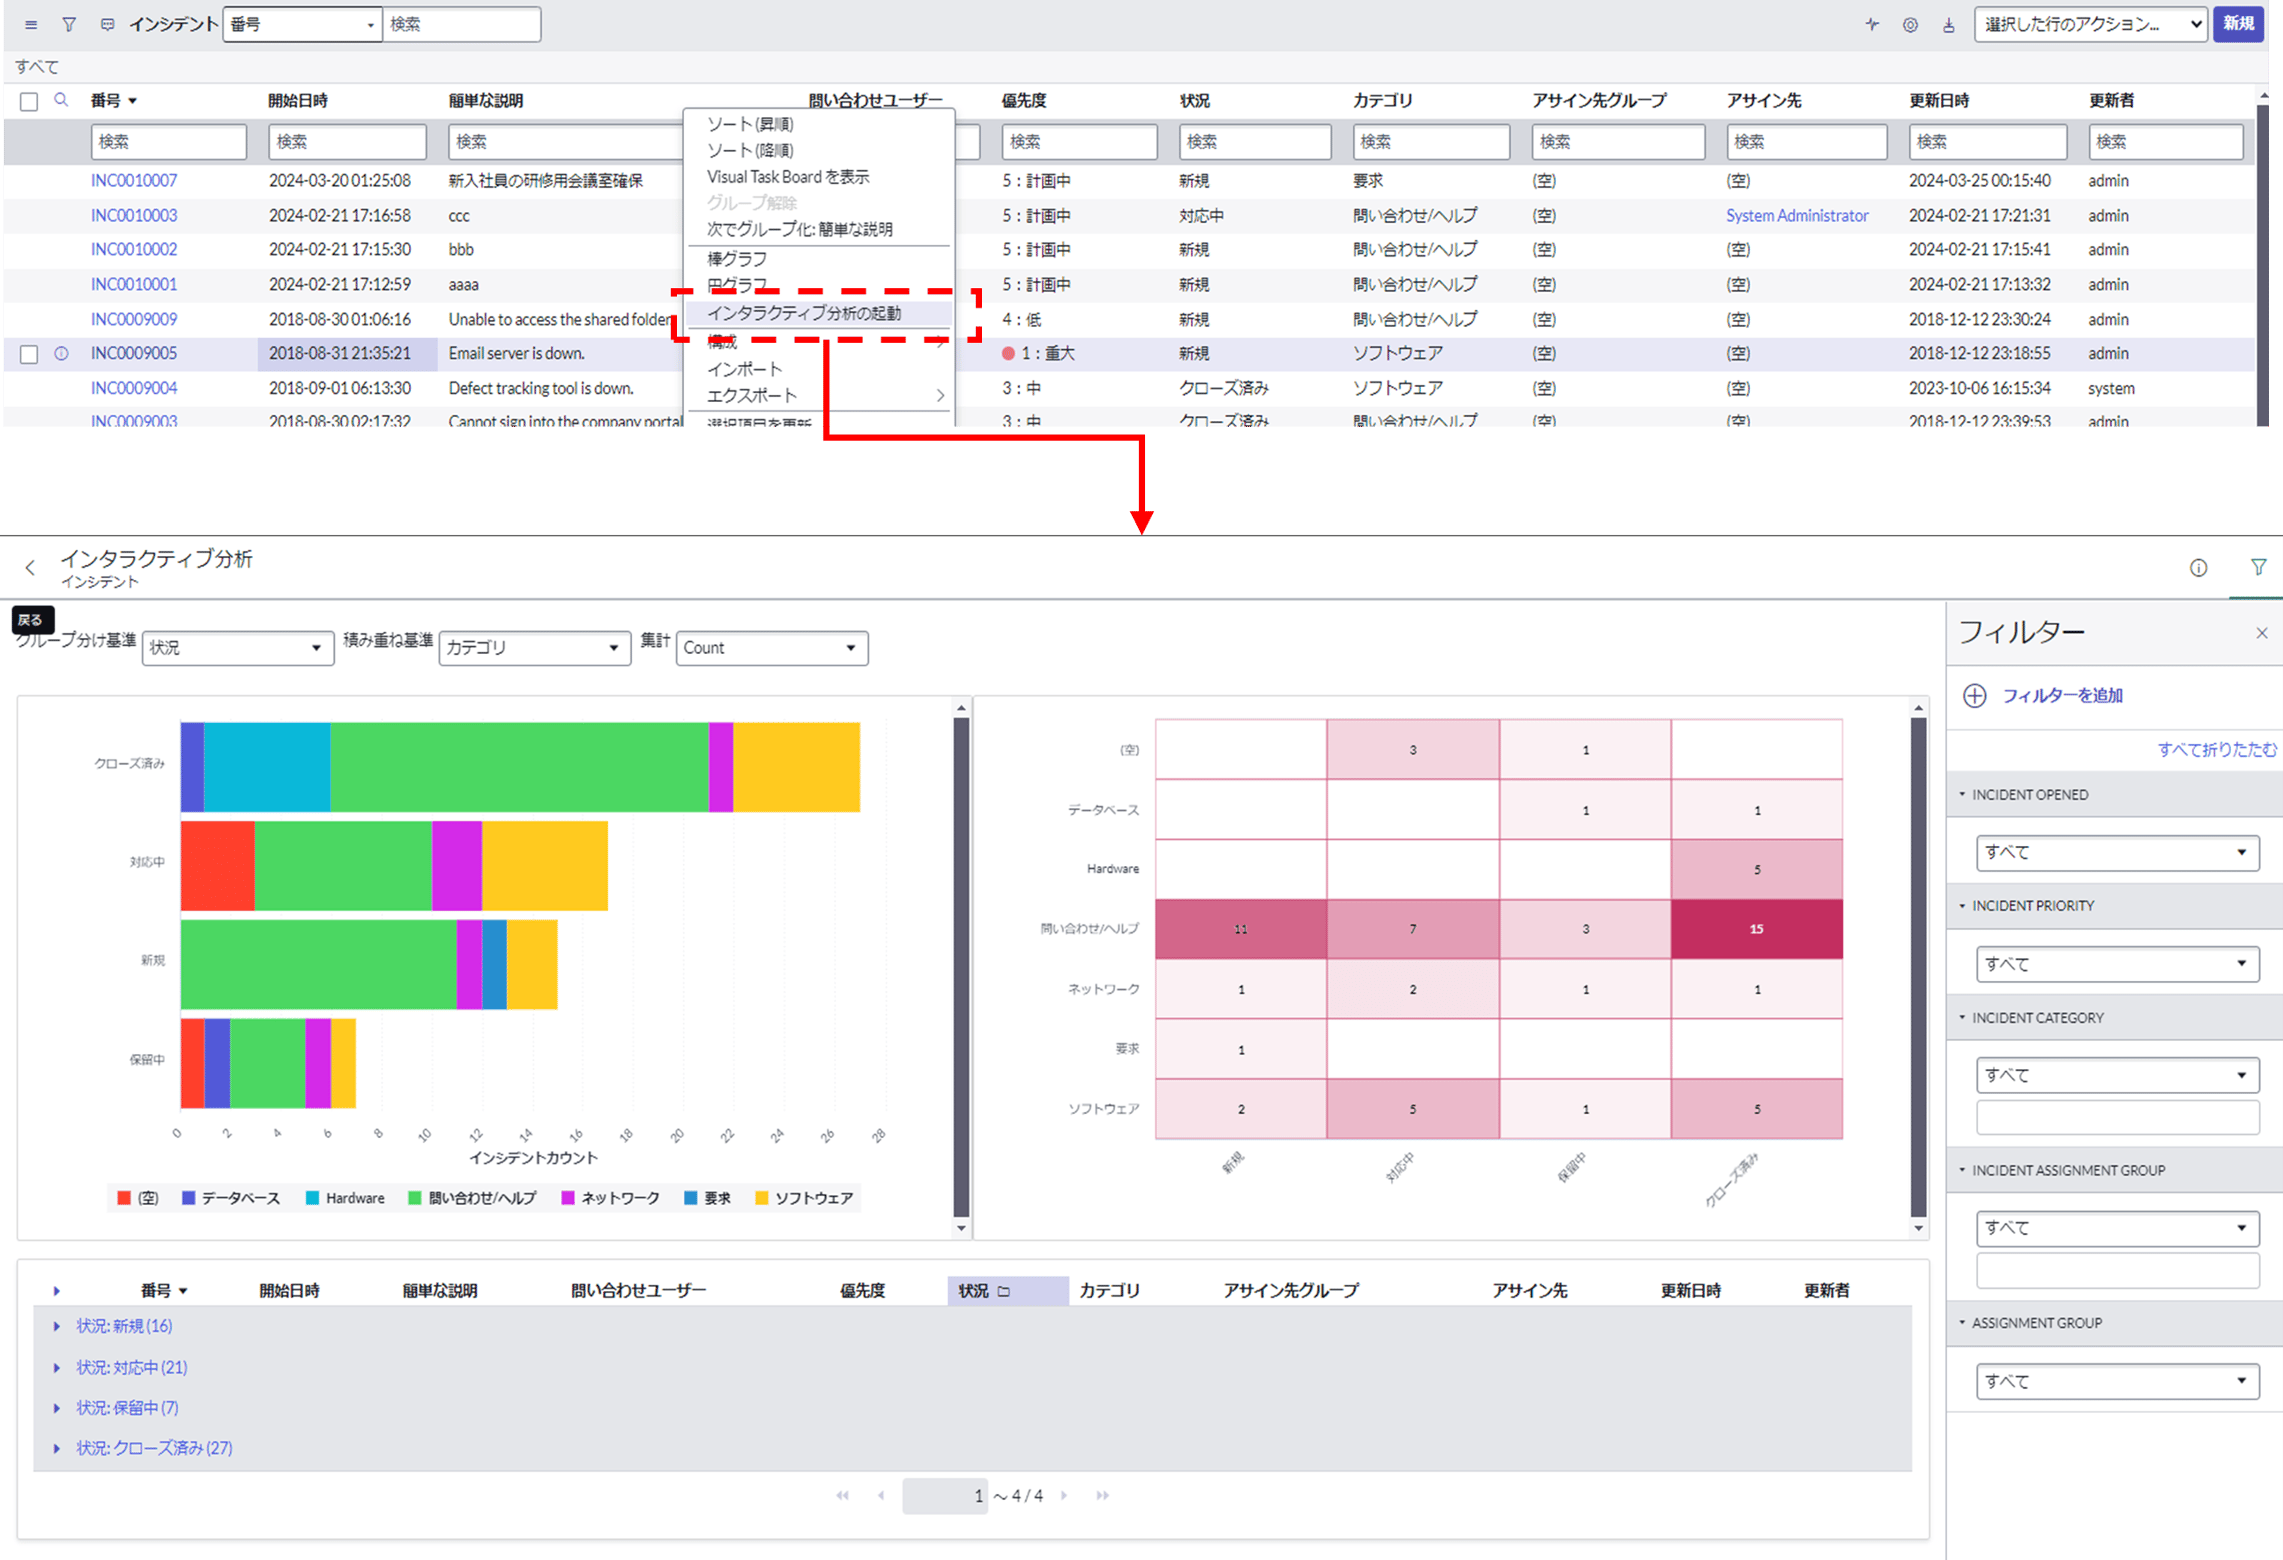2283x1560 pixels.
Task: Close the フィルター panel
Action: point(2262,633)
